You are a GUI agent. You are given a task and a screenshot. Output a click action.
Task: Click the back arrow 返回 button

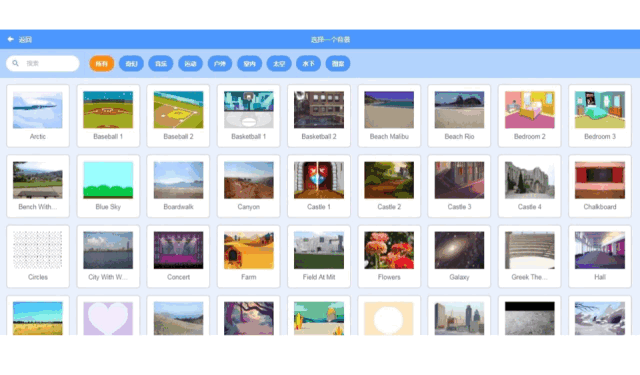[19, 40]
